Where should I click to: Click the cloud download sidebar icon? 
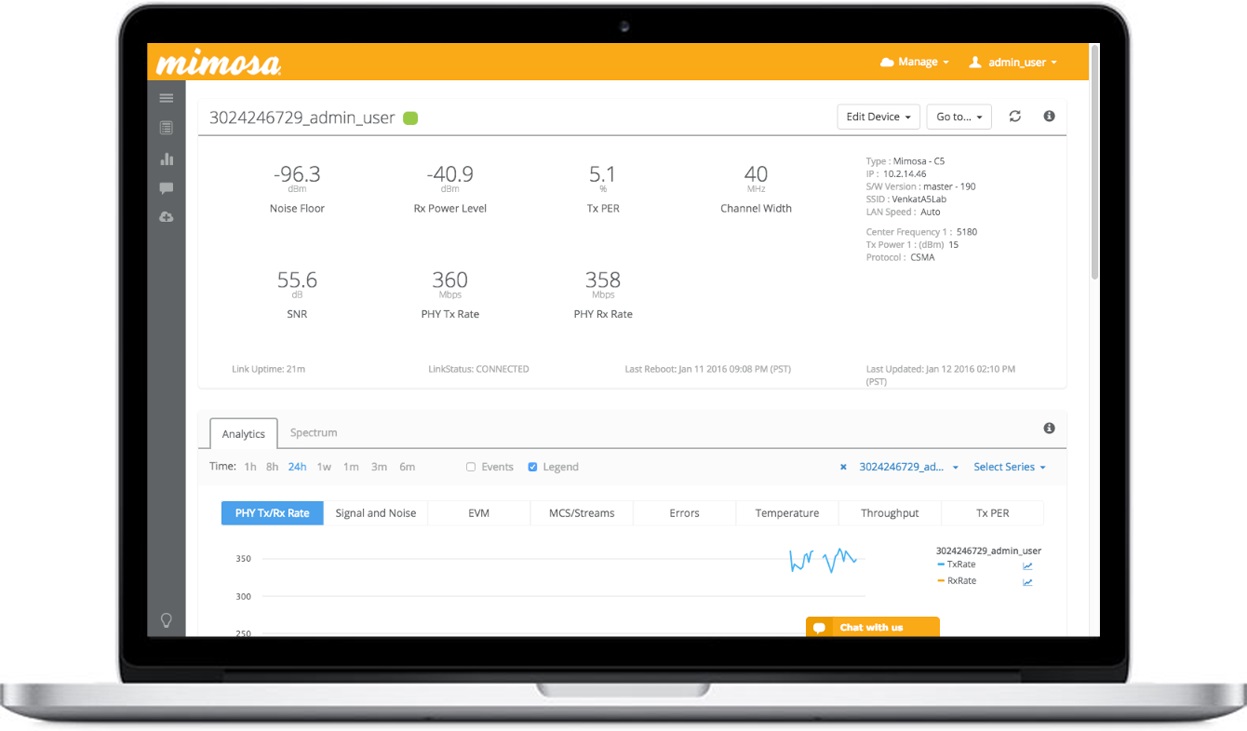point(166,217)
